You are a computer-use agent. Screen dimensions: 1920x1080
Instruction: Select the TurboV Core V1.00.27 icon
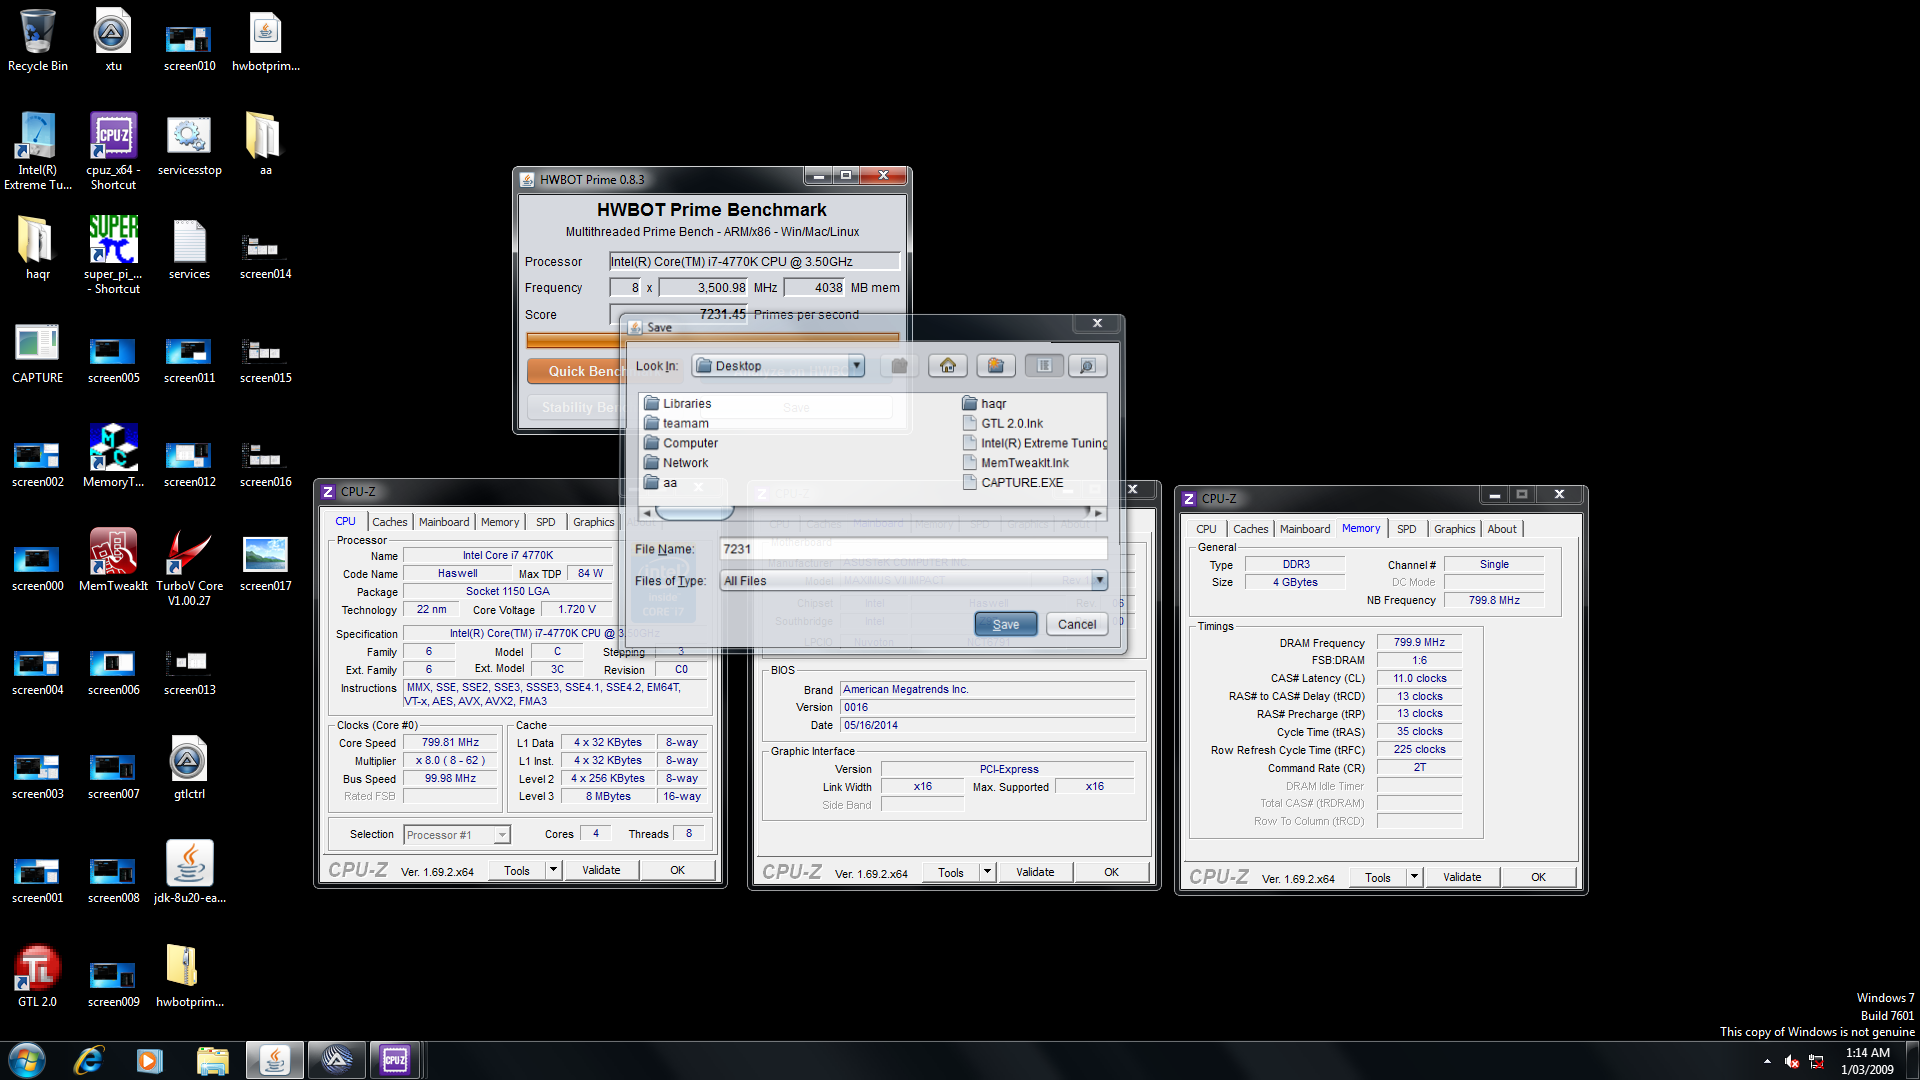coord(189,567)
